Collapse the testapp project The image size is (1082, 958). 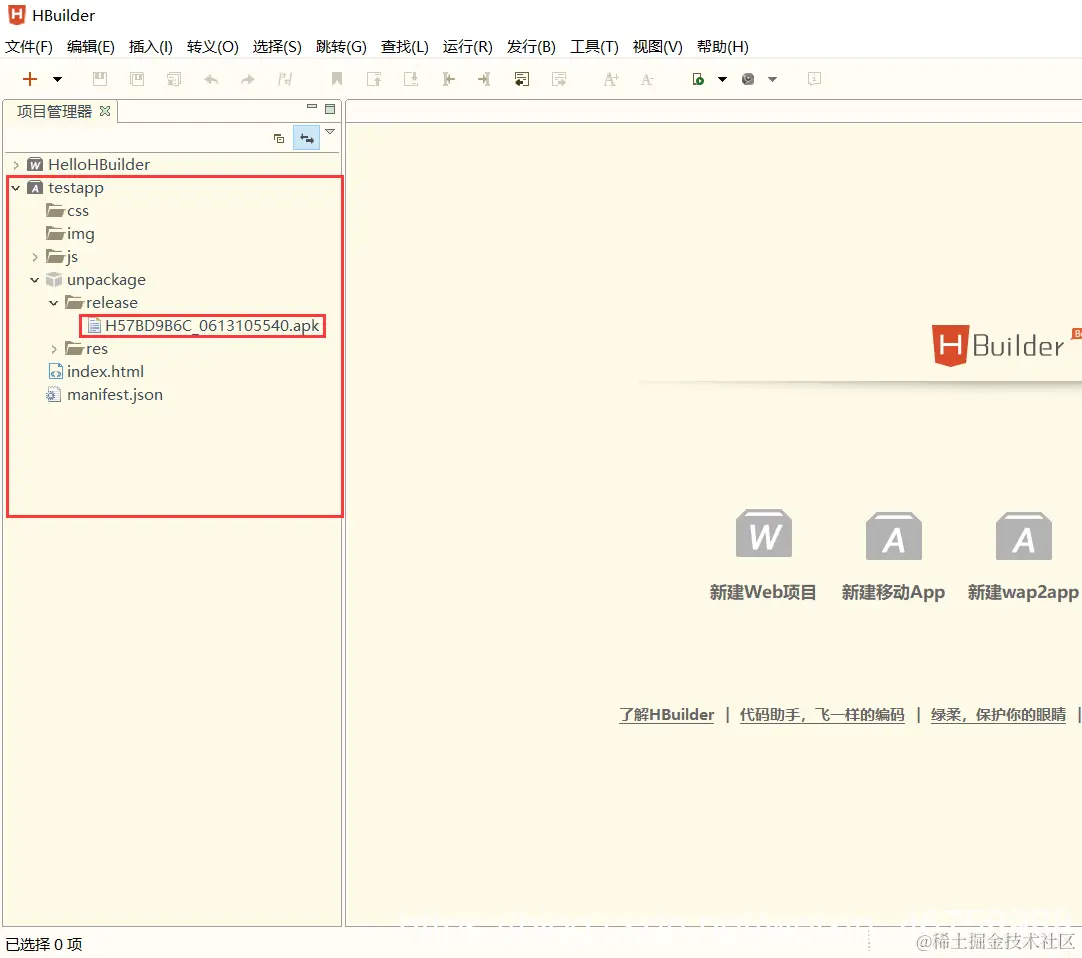pyautogui.click(x=16, y=188)
